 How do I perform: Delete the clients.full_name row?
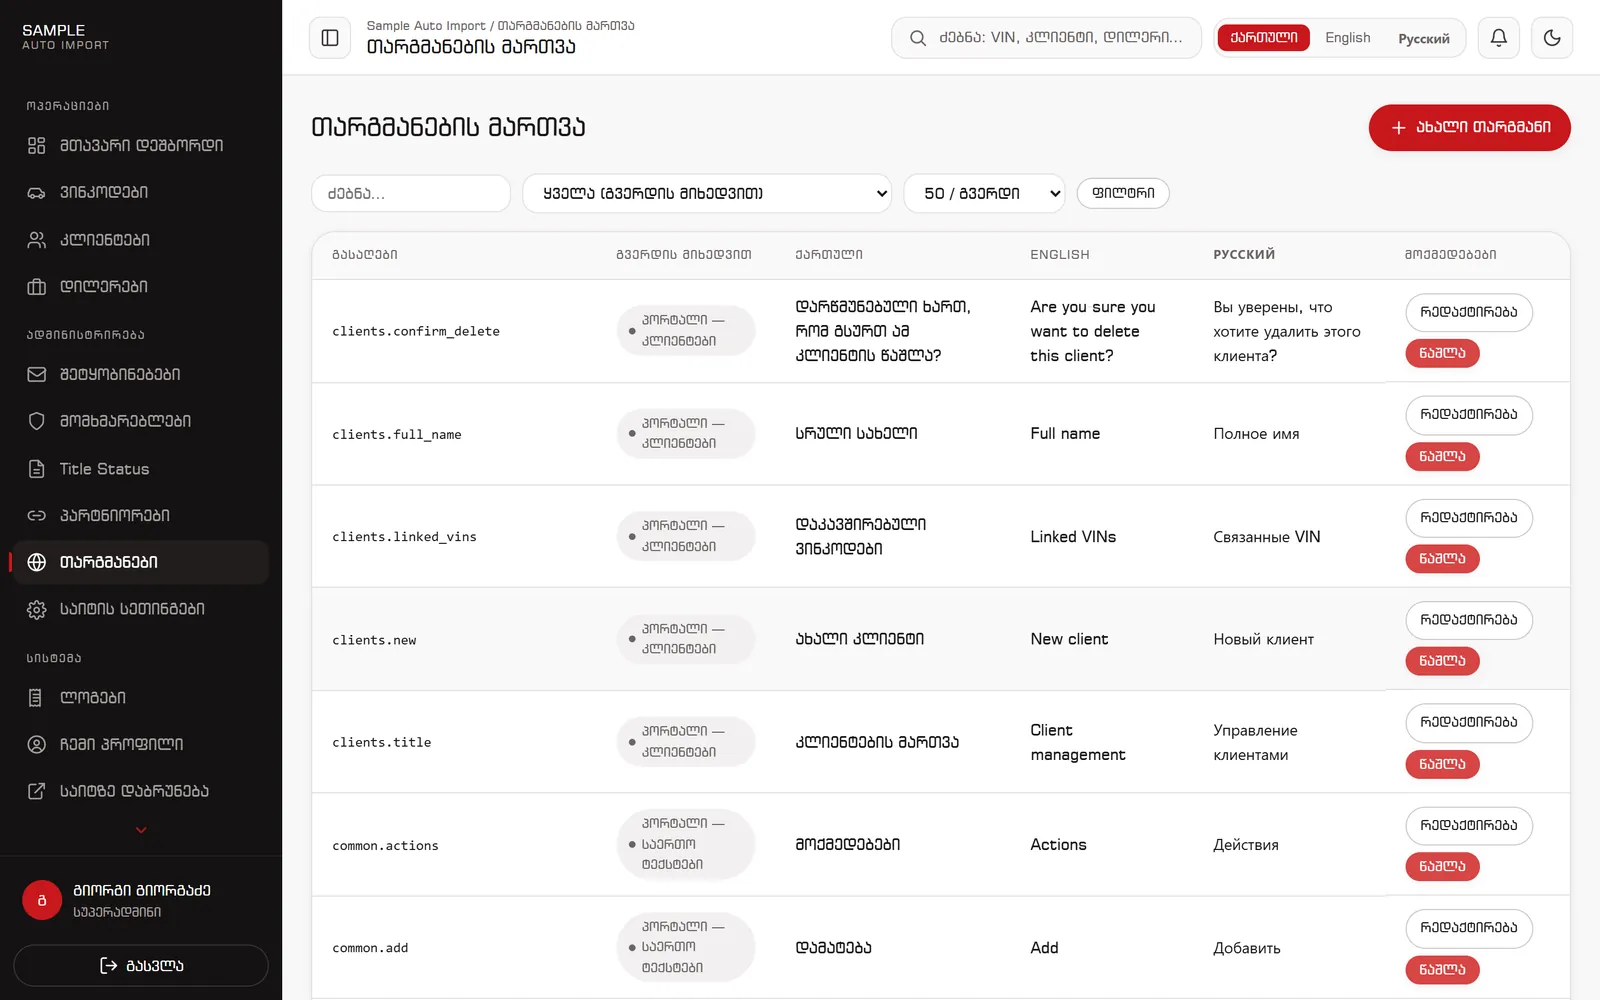pyautogui.click(x=1442, y=457)
